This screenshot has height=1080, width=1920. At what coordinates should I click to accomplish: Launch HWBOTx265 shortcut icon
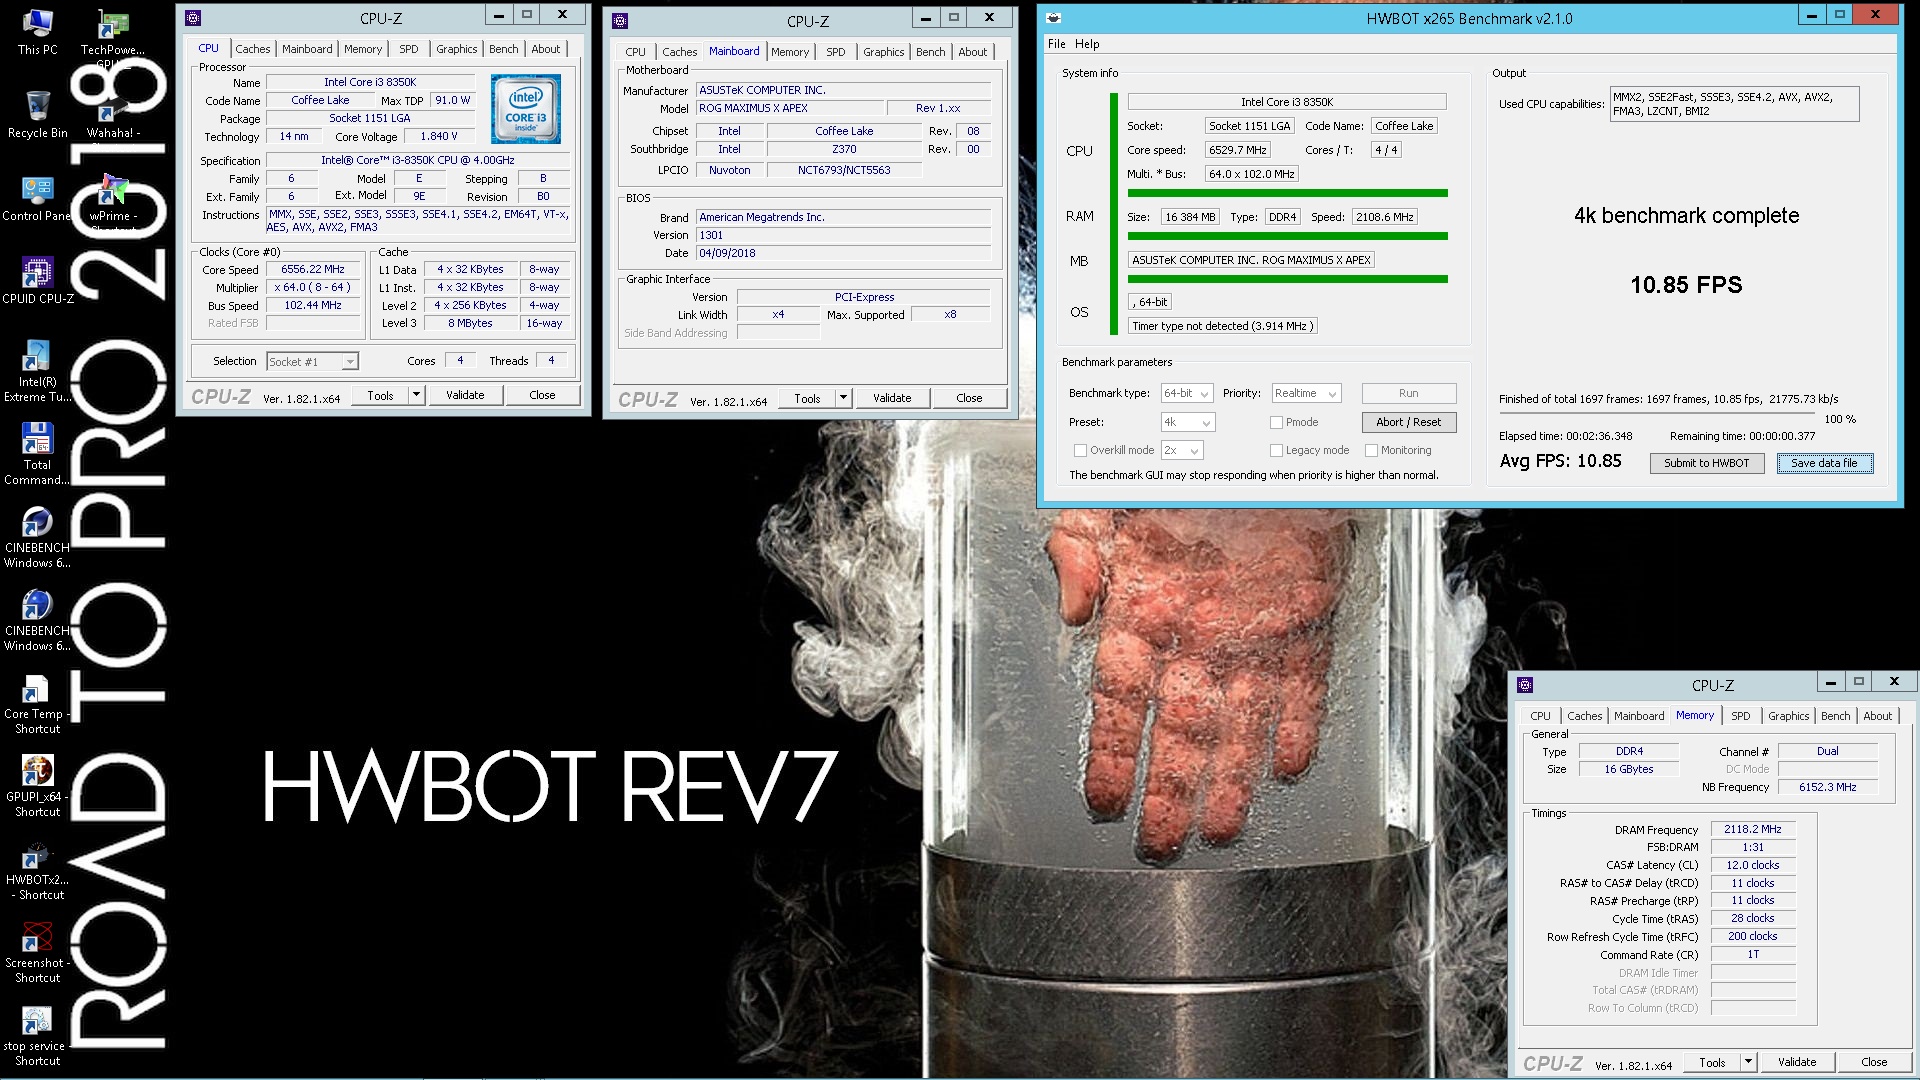pos(37,869)
